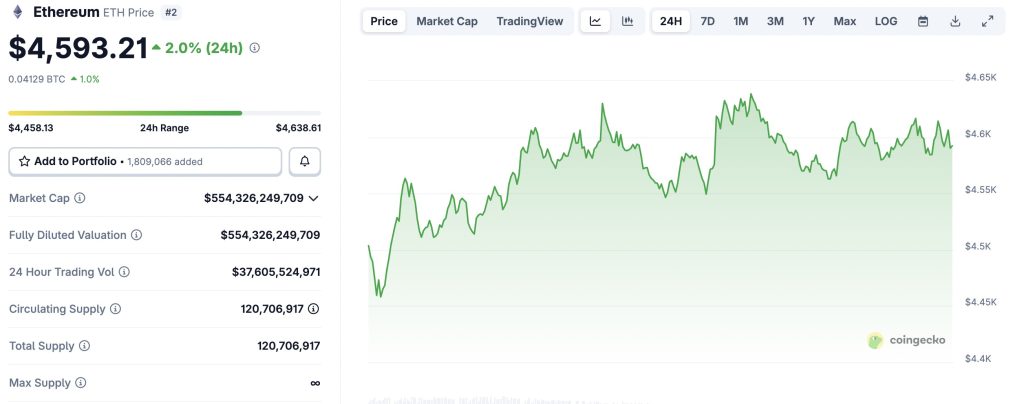Click the Market Cap info icon

pos(80,198)
